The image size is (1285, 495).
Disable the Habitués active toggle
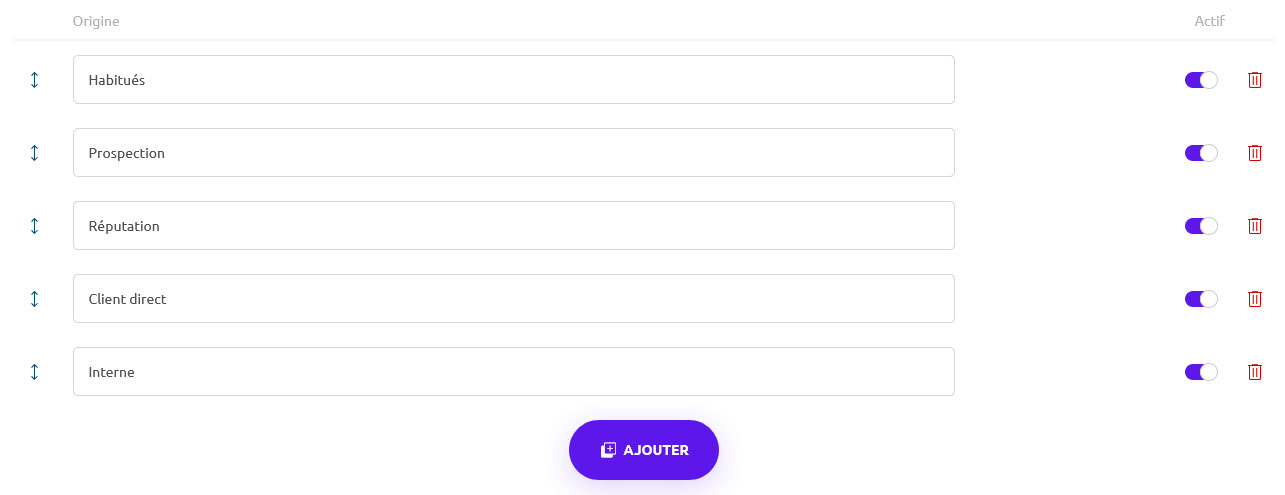tap(1201, 80)
